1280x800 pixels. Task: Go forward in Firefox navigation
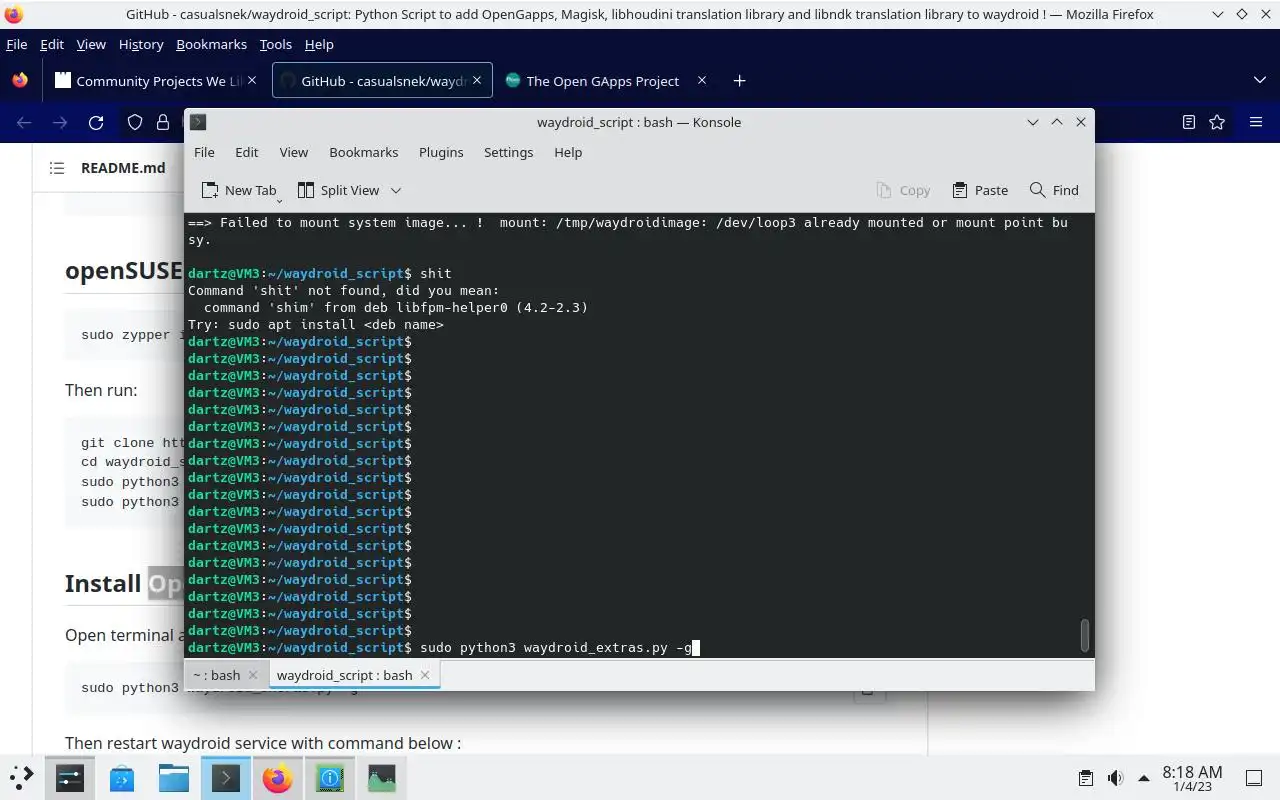point(60,122)
